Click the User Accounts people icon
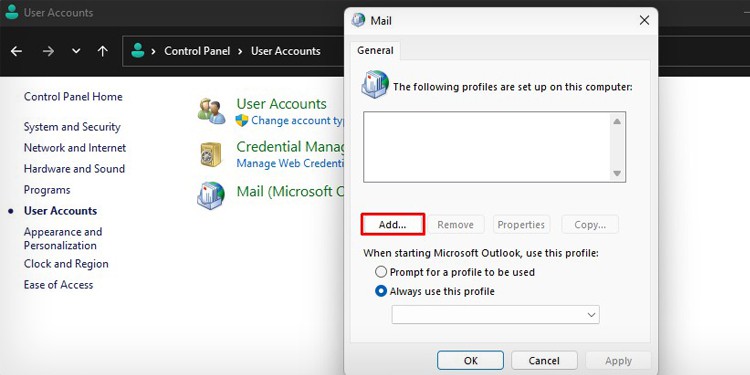 [x=211, y=111]
